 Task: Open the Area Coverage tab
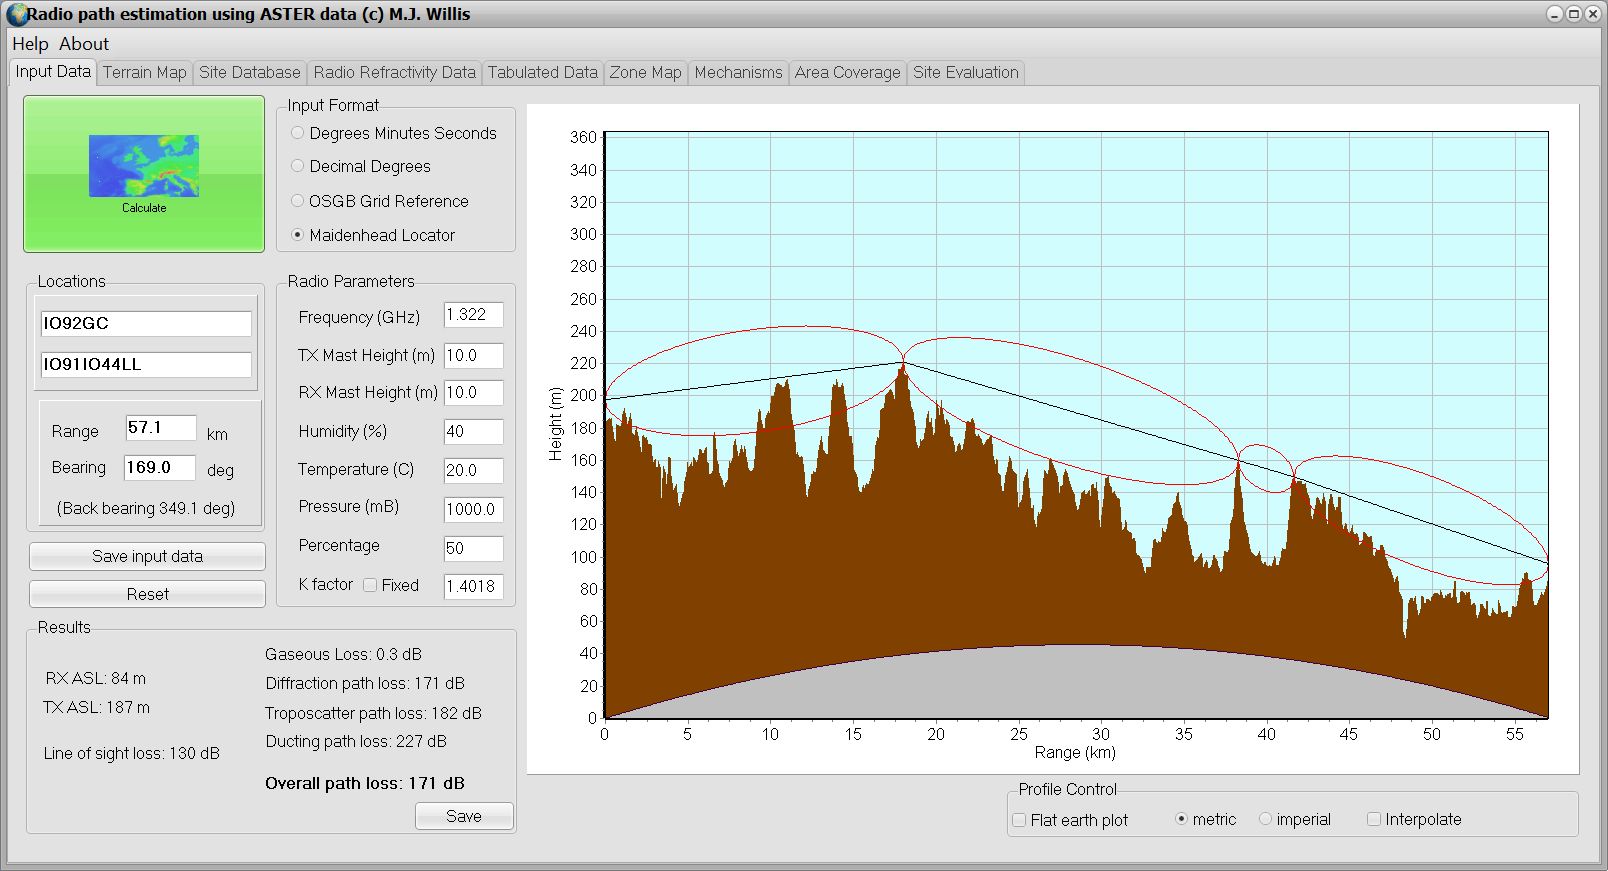tap(847, 72)
